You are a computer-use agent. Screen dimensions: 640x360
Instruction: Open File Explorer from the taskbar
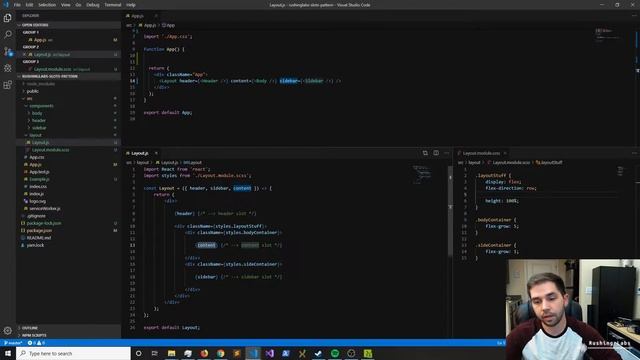click(171, 353)
